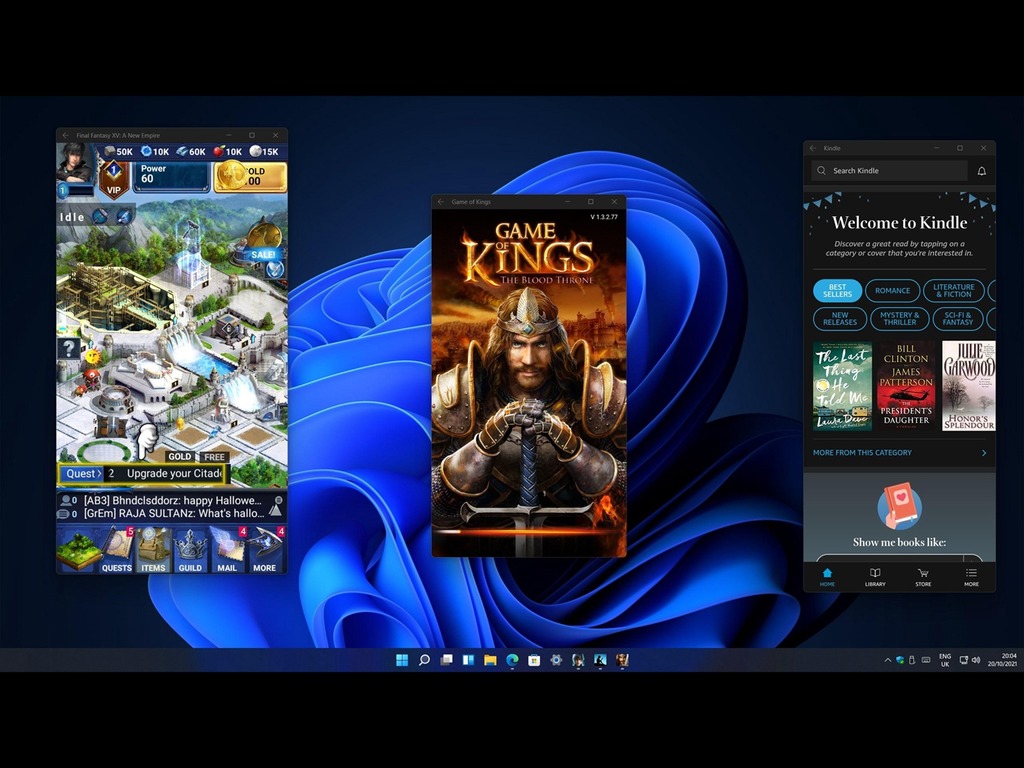
Task: Expand category with the chevron arrow
Action: tap(984, 453)
